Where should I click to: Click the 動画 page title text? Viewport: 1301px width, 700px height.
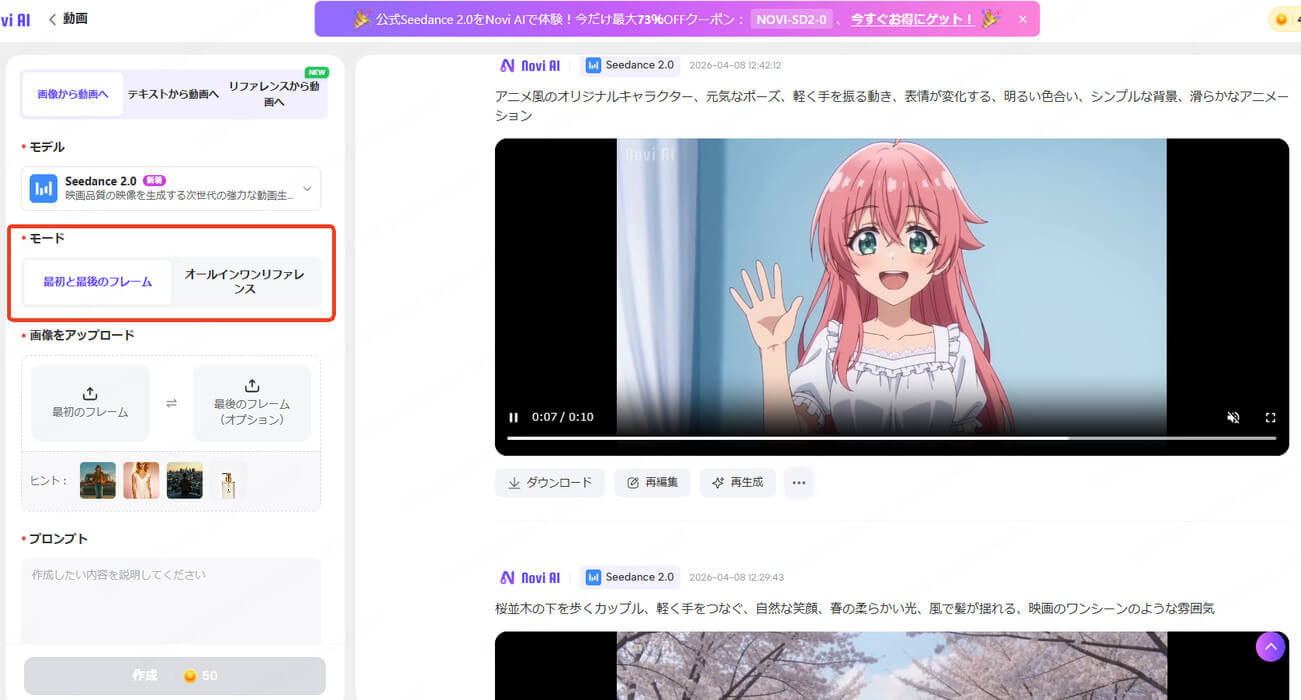click(75, 19)
